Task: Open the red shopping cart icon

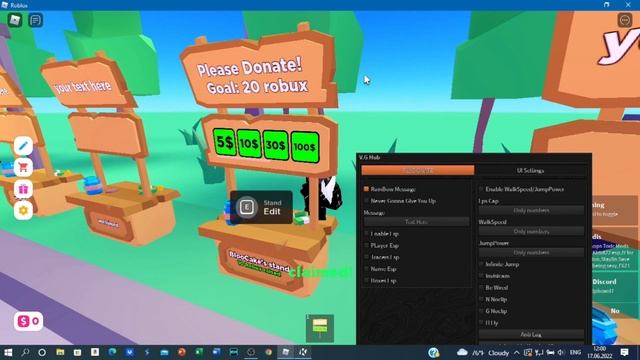Action: (23, 167)
